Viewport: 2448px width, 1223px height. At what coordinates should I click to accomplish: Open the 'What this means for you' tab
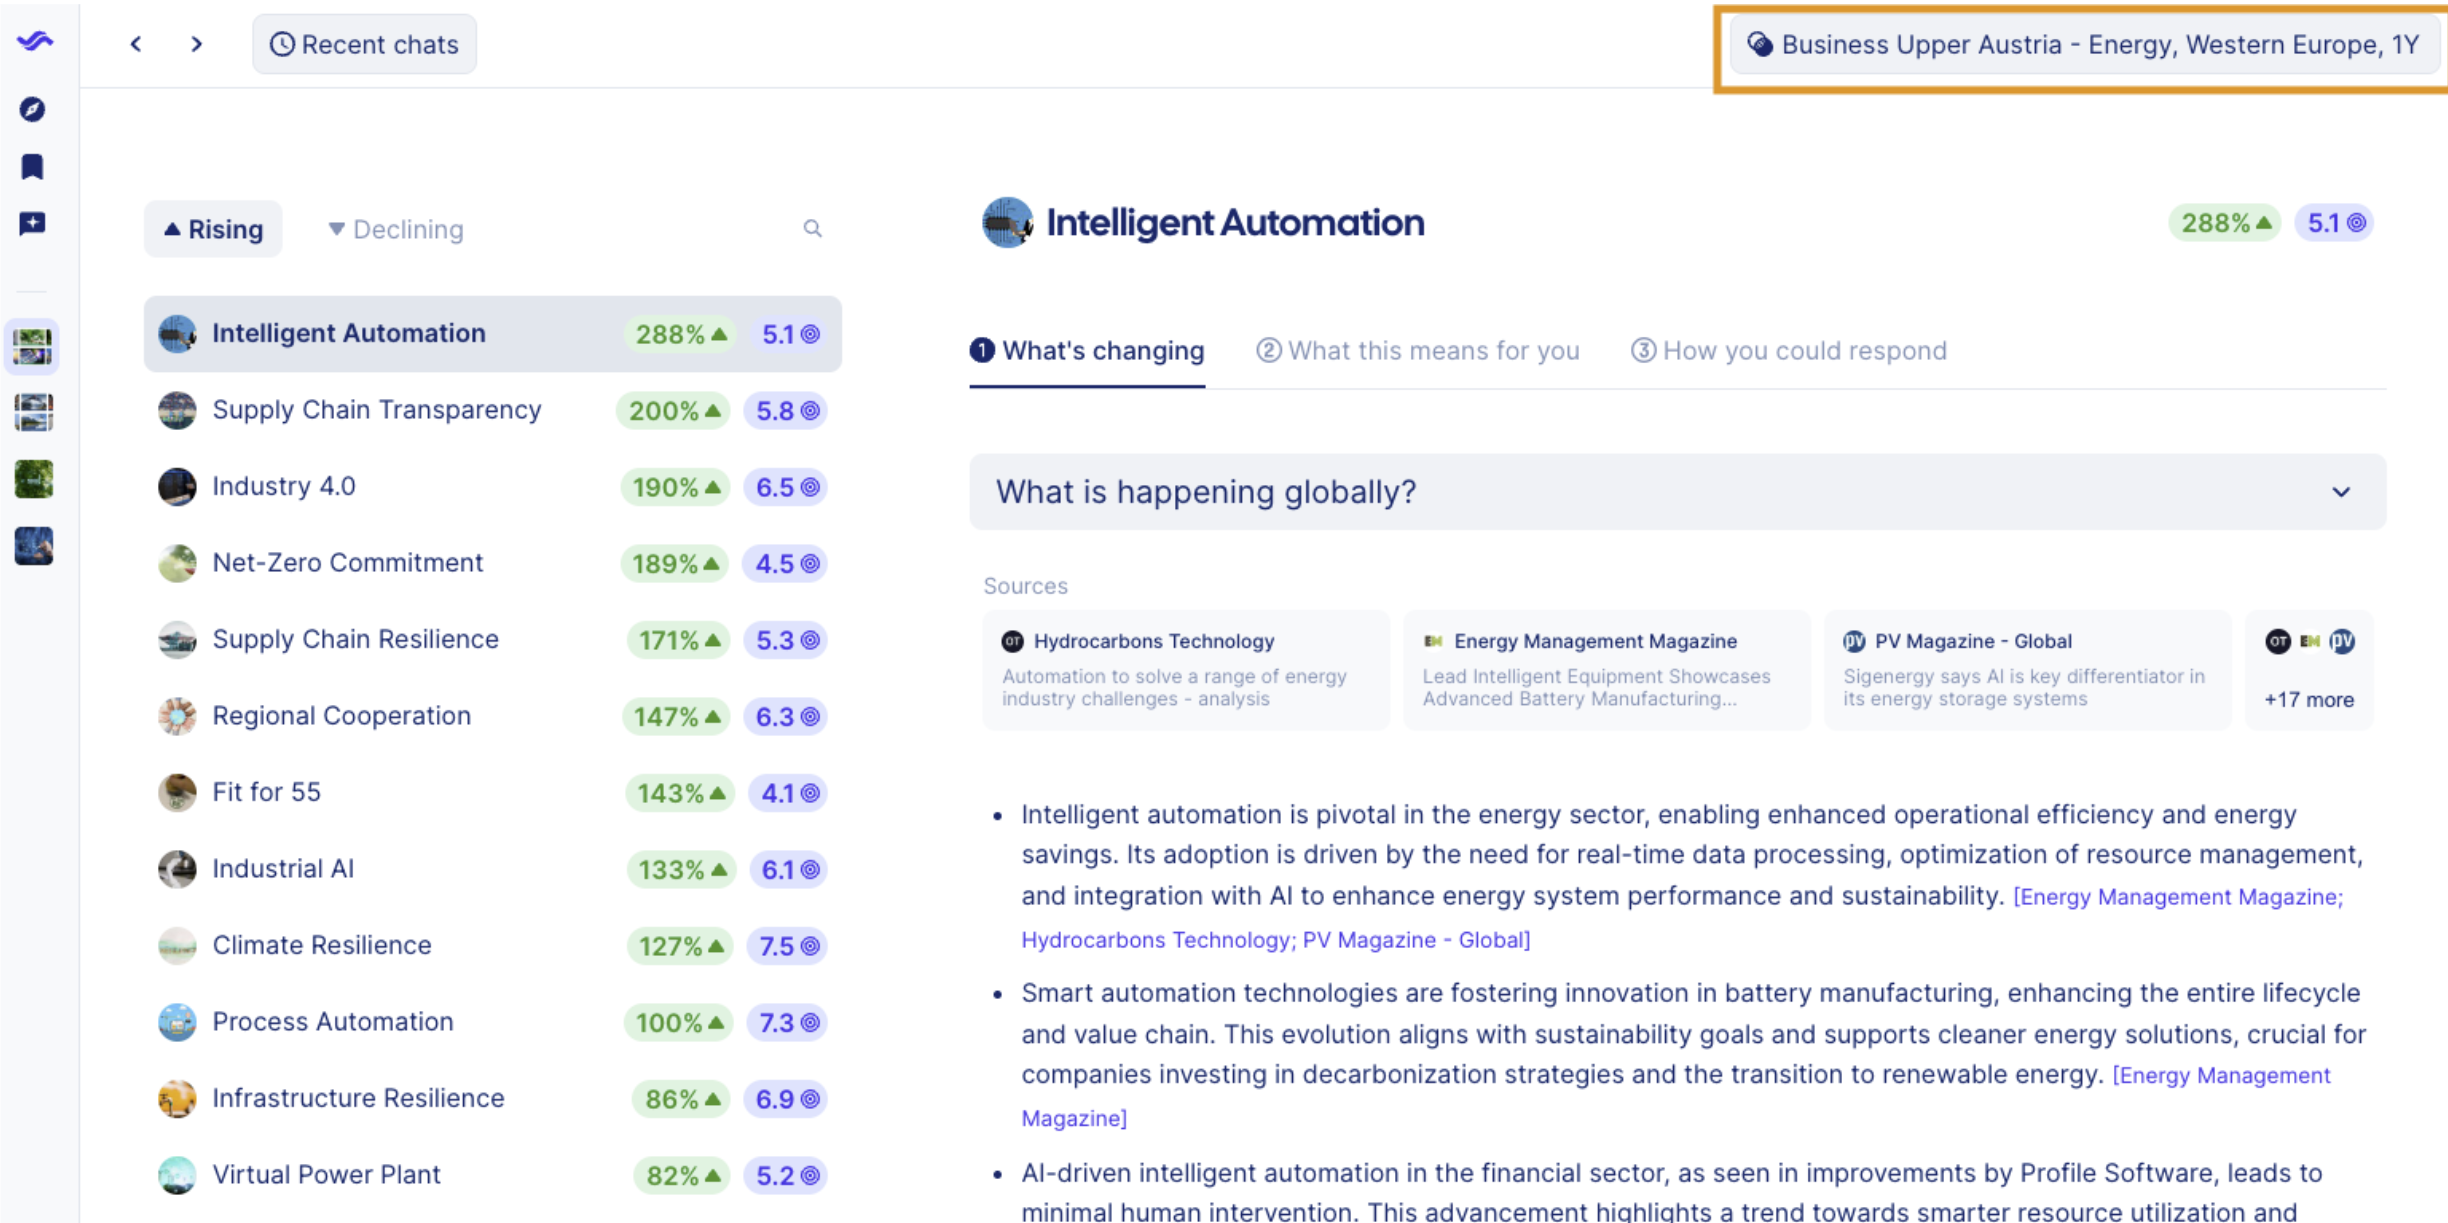pyautogui.click(x=1418, y=351)
